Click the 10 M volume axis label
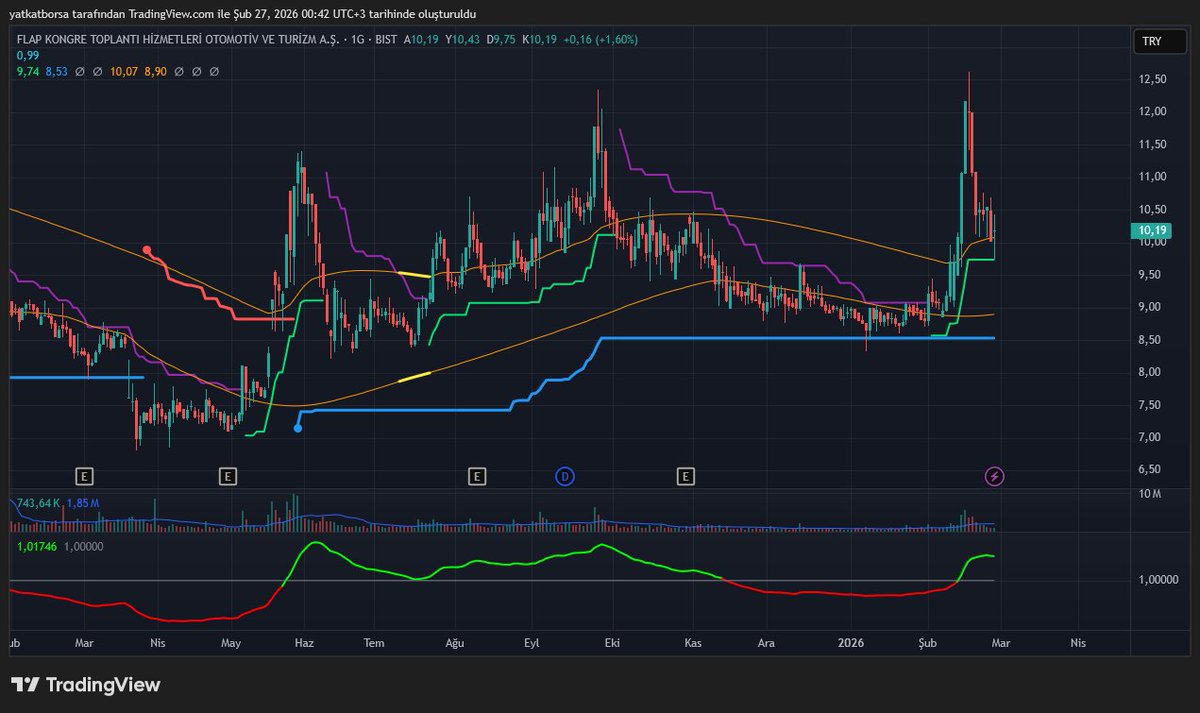Screen dimensions: 1200x713 [x=1150, y=495]
